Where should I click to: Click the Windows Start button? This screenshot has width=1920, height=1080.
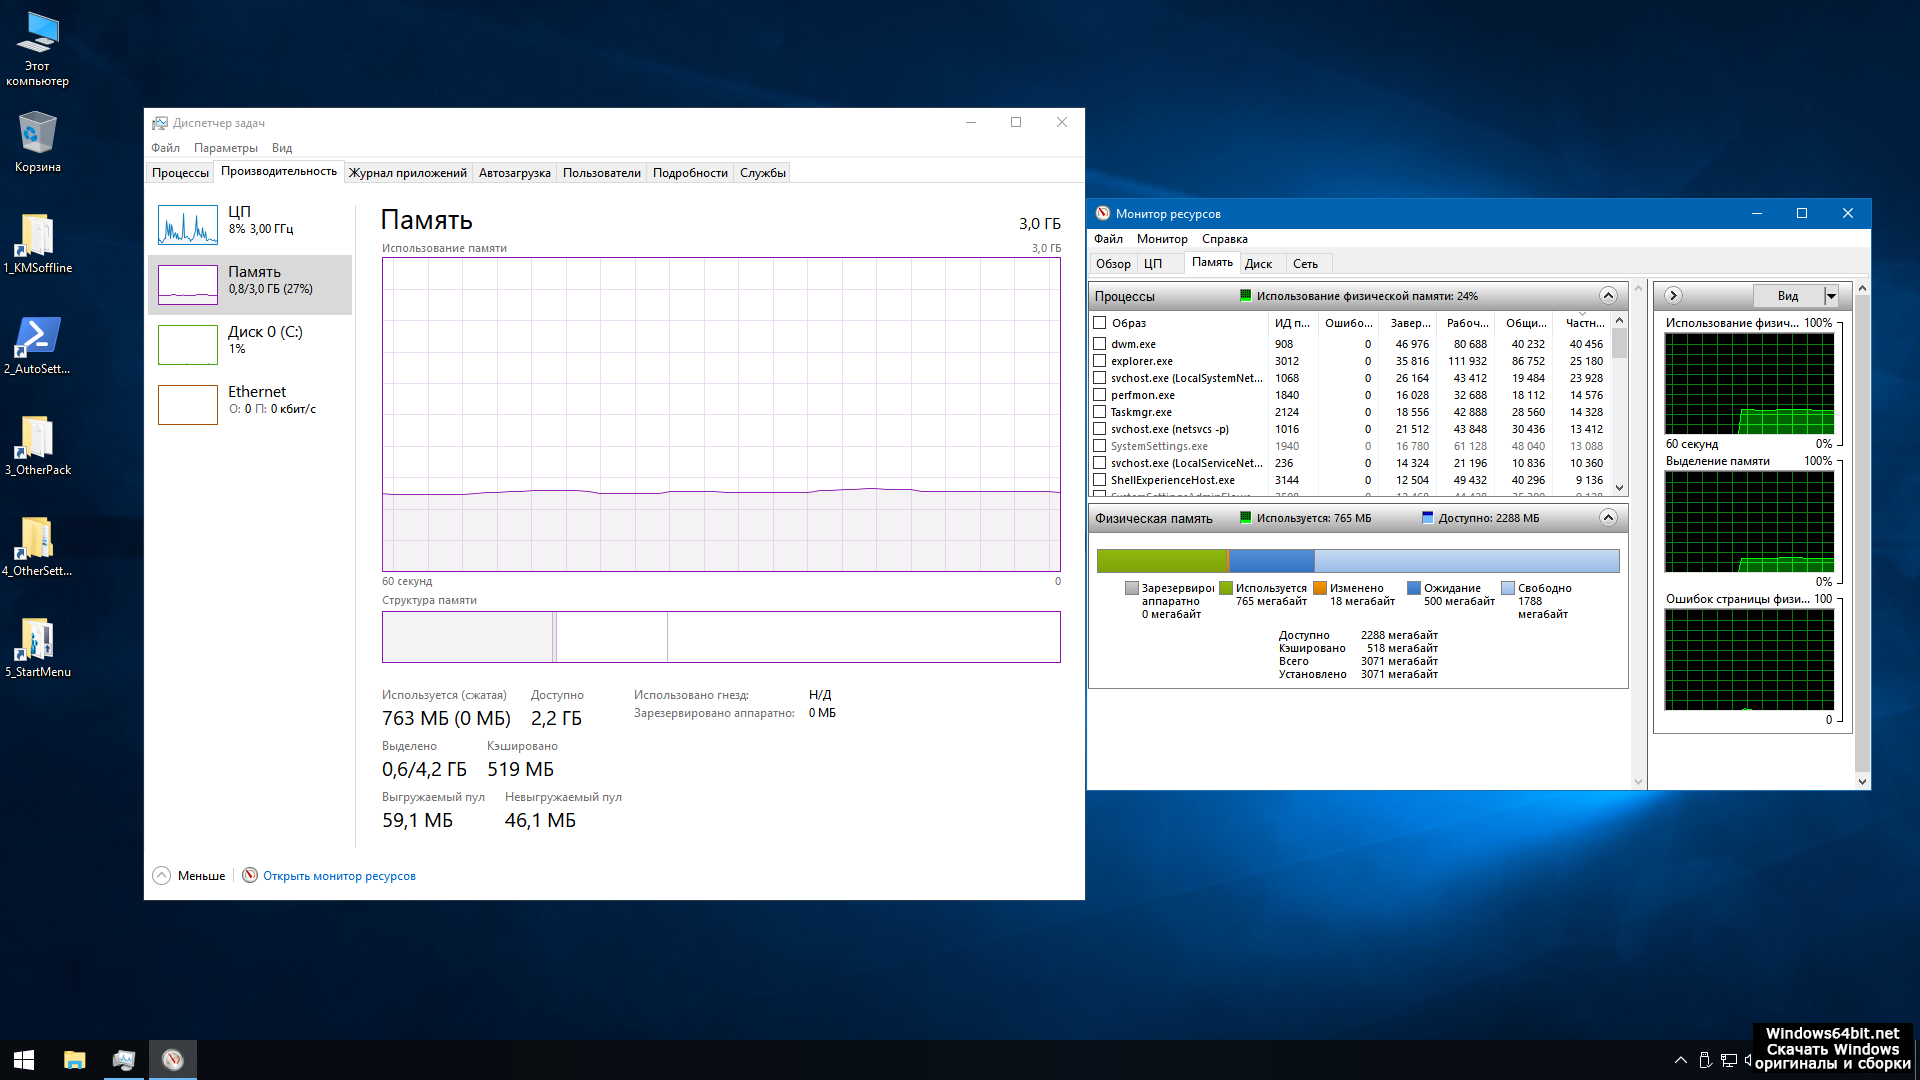pos(24,1060)
